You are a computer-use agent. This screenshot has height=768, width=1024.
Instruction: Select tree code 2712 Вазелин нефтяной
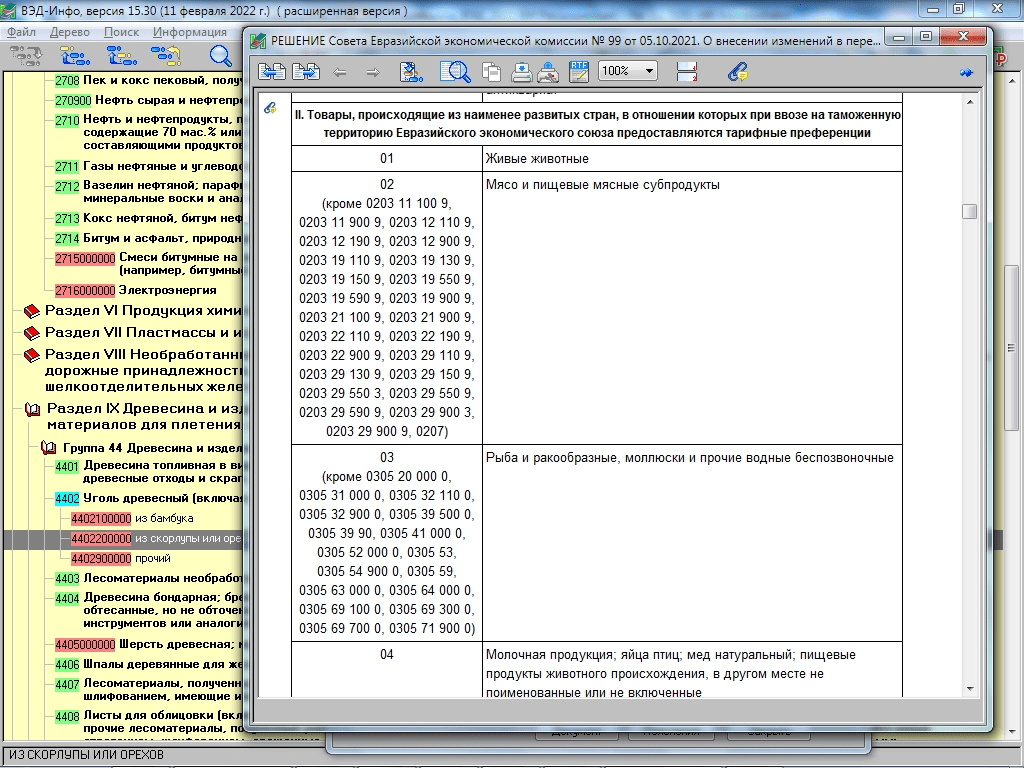67,186
